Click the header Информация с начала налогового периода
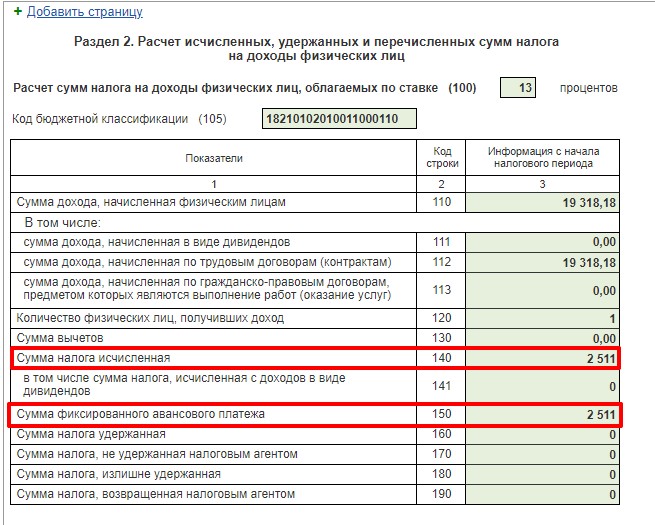Screen dimensions: 655x525 [543, 157]
